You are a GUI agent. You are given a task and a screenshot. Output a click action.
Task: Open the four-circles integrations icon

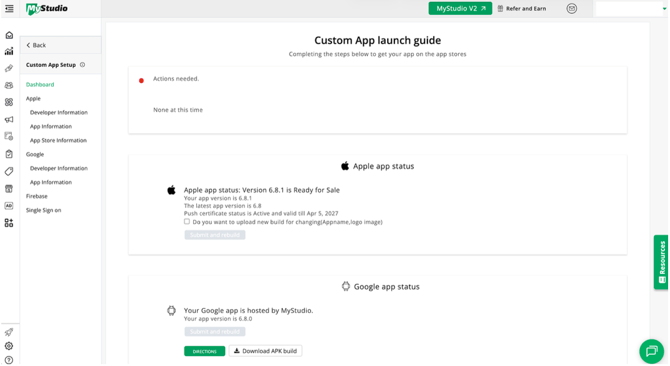tap(9, 102)
